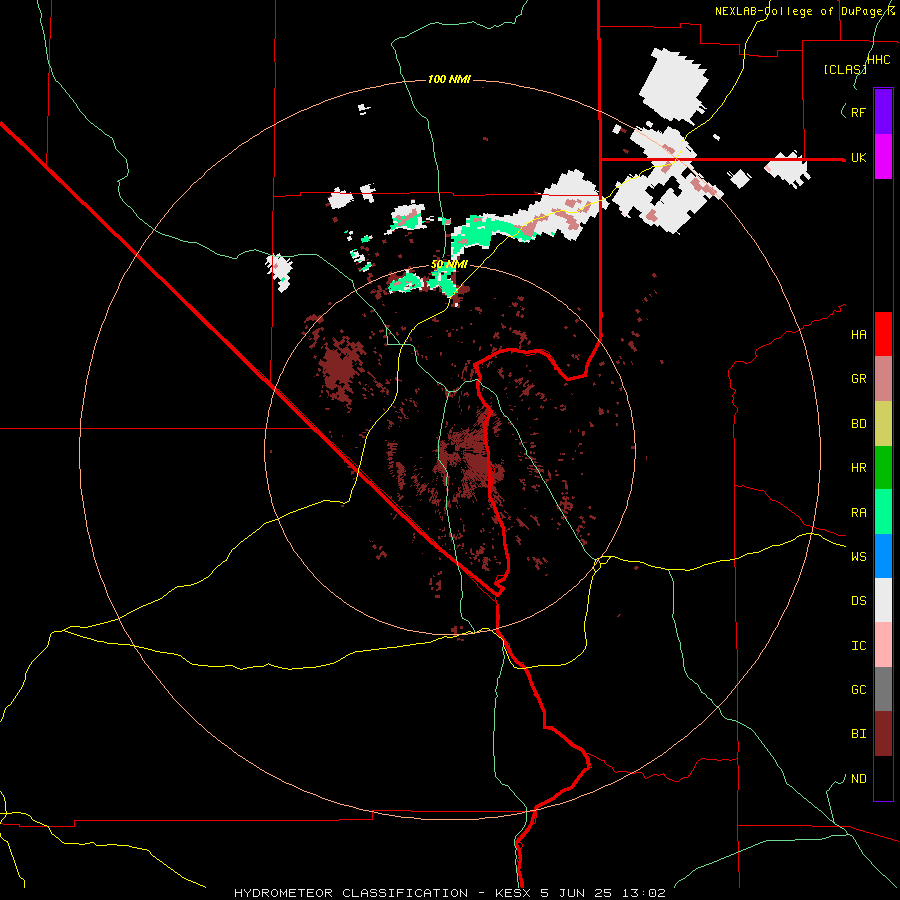Click the BI legend label
Screen dimensions: 900x900
coord(859,734)
